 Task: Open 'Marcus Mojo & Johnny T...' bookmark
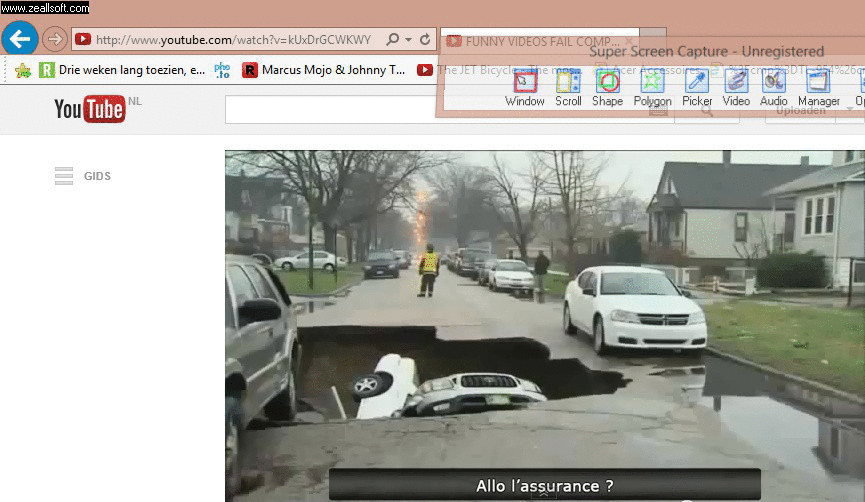[x=324, y=70]
